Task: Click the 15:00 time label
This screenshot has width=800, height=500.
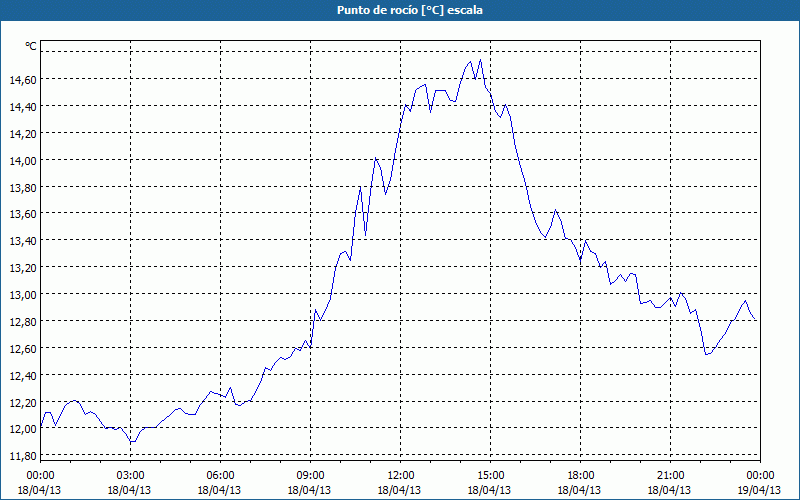Action: (490, 476)
